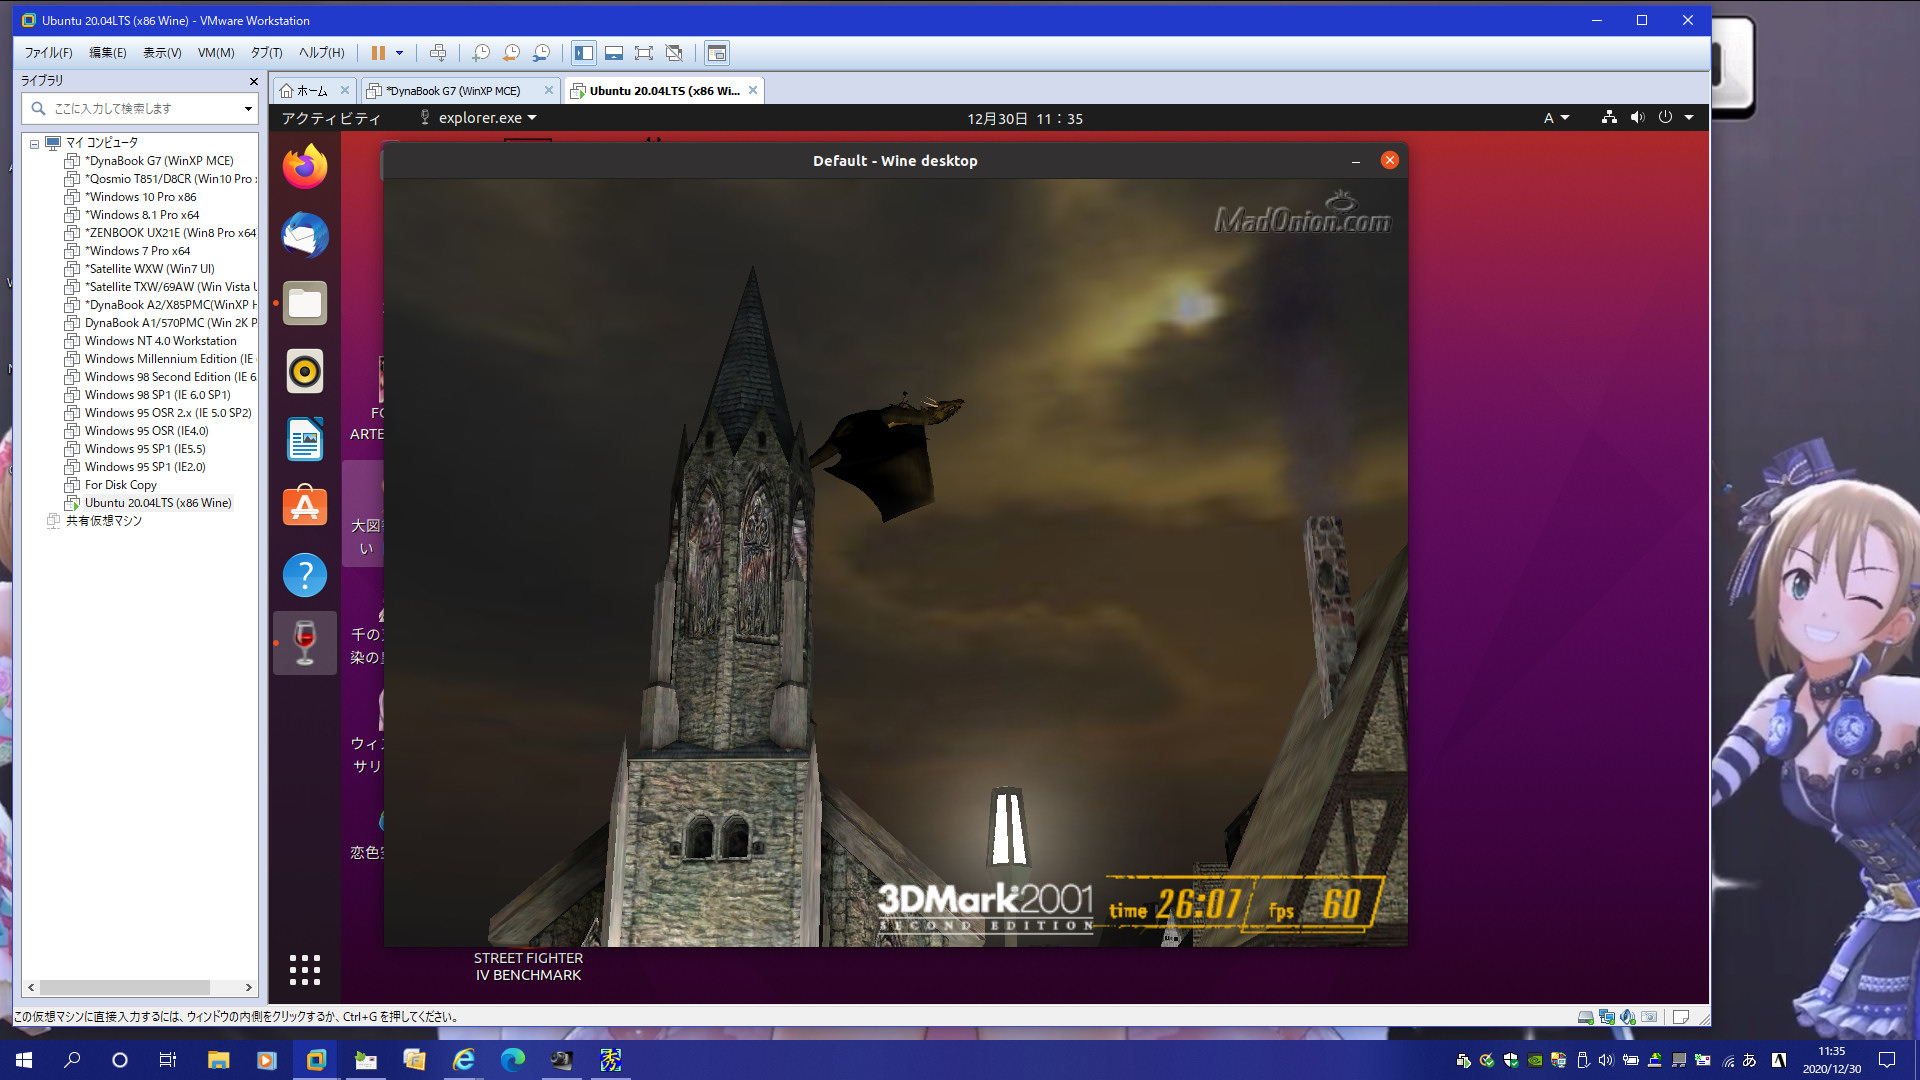This screenshot has height=1080, width=1920.
Task: Revert to the previous snapshot
Action: click(511, 53)
